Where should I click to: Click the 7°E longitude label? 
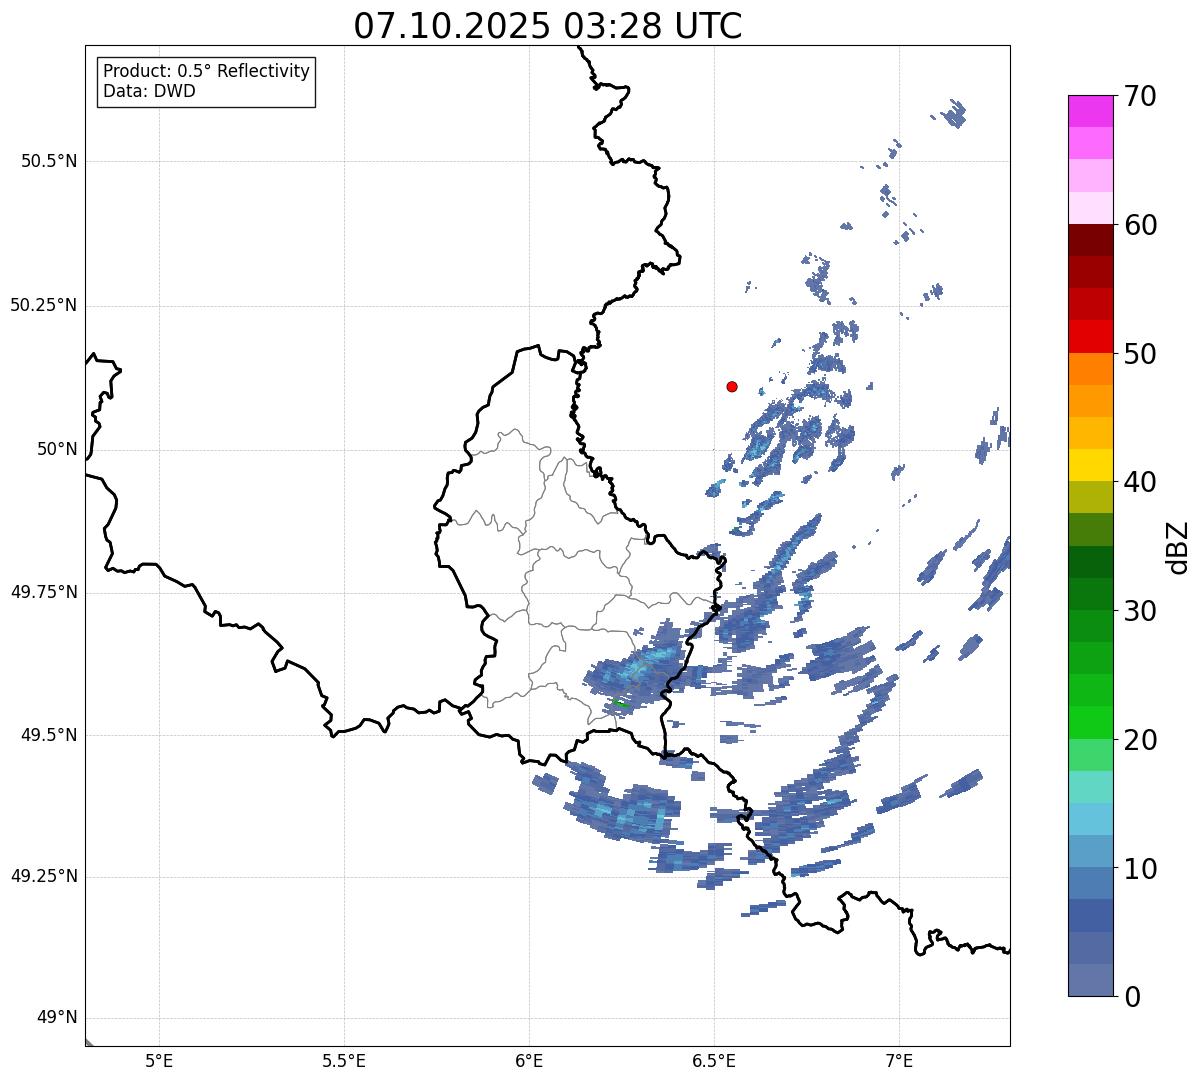pos(899,1060)
